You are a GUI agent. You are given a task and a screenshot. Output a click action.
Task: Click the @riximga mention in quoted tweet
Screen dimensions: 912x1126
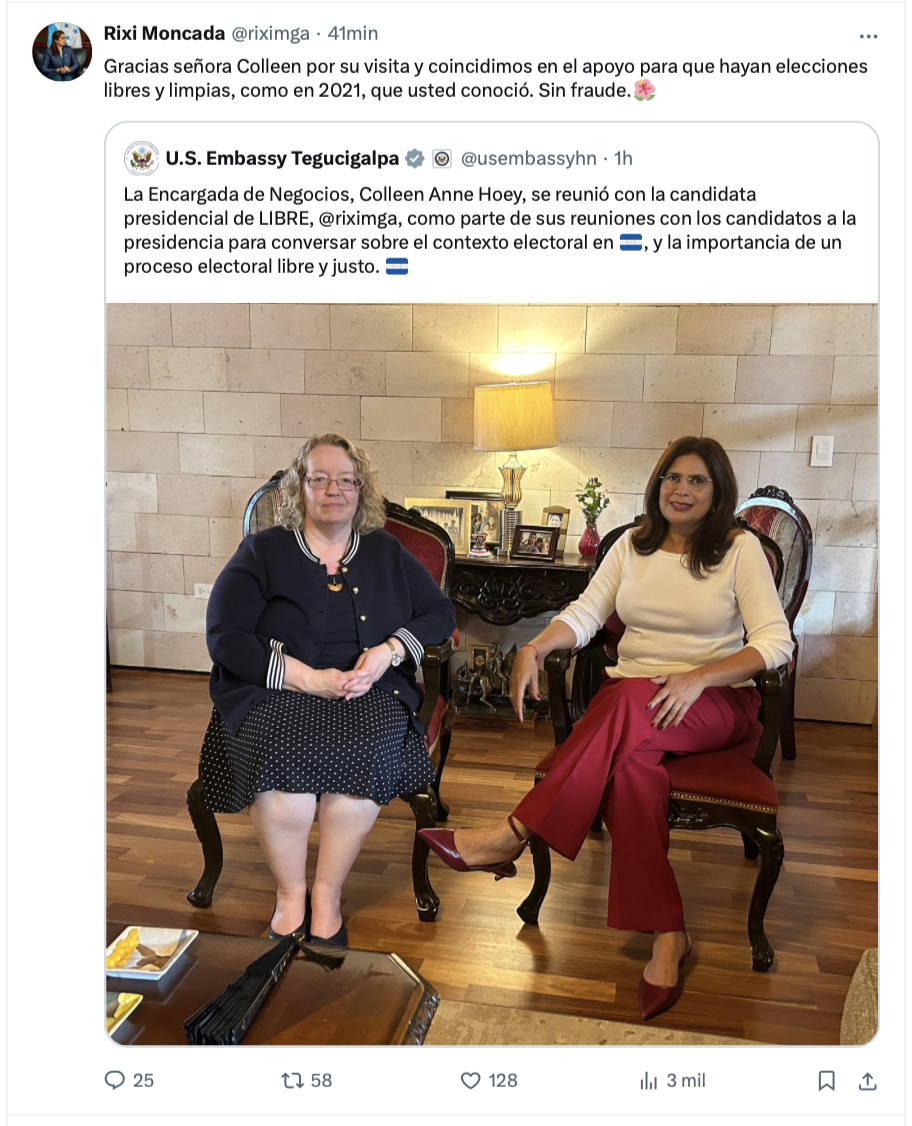[x=358, y=218]
